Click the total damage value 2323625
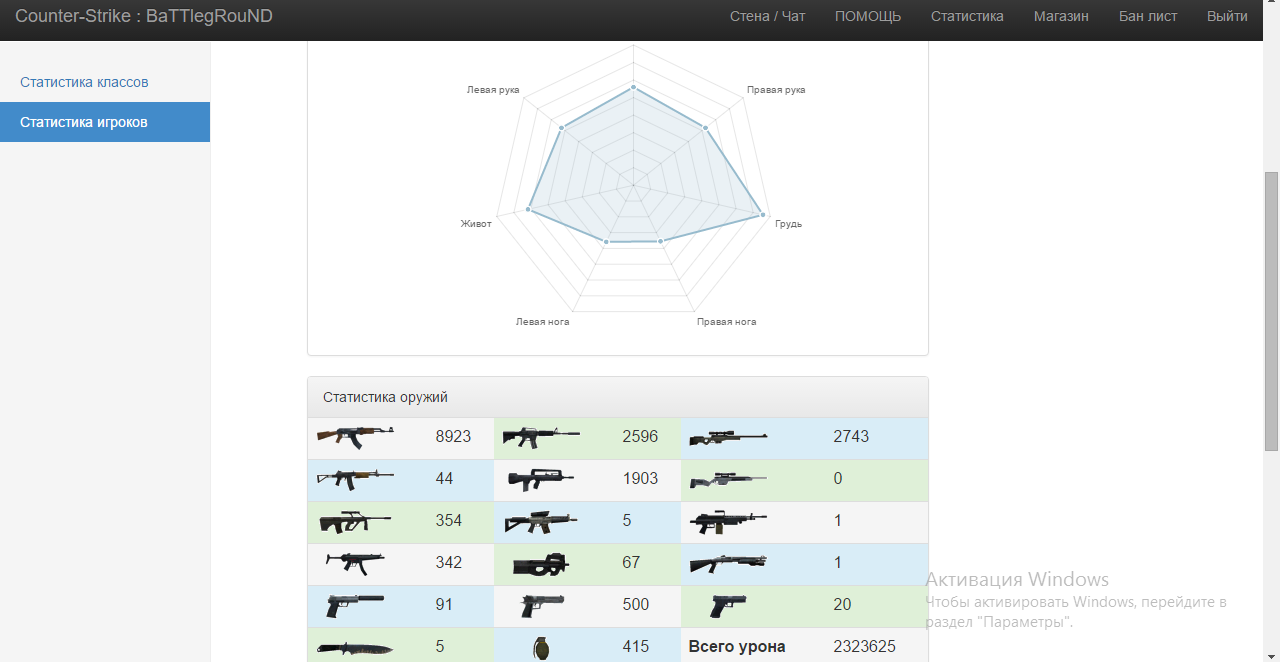The width and height of the screenshot is (1280, 662). pos(865,647)
